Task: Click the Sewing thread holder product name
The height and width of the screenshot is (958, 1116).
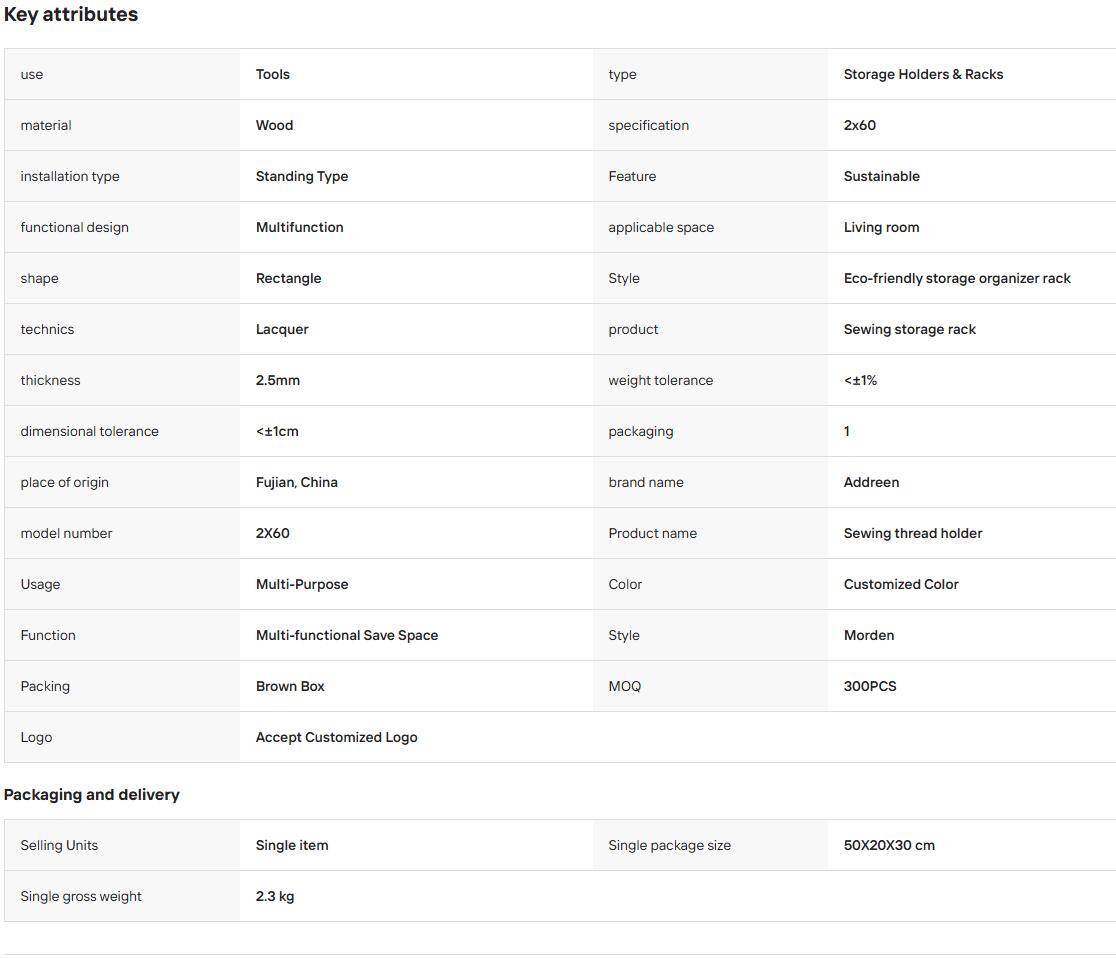Action: tap(912, 533)
